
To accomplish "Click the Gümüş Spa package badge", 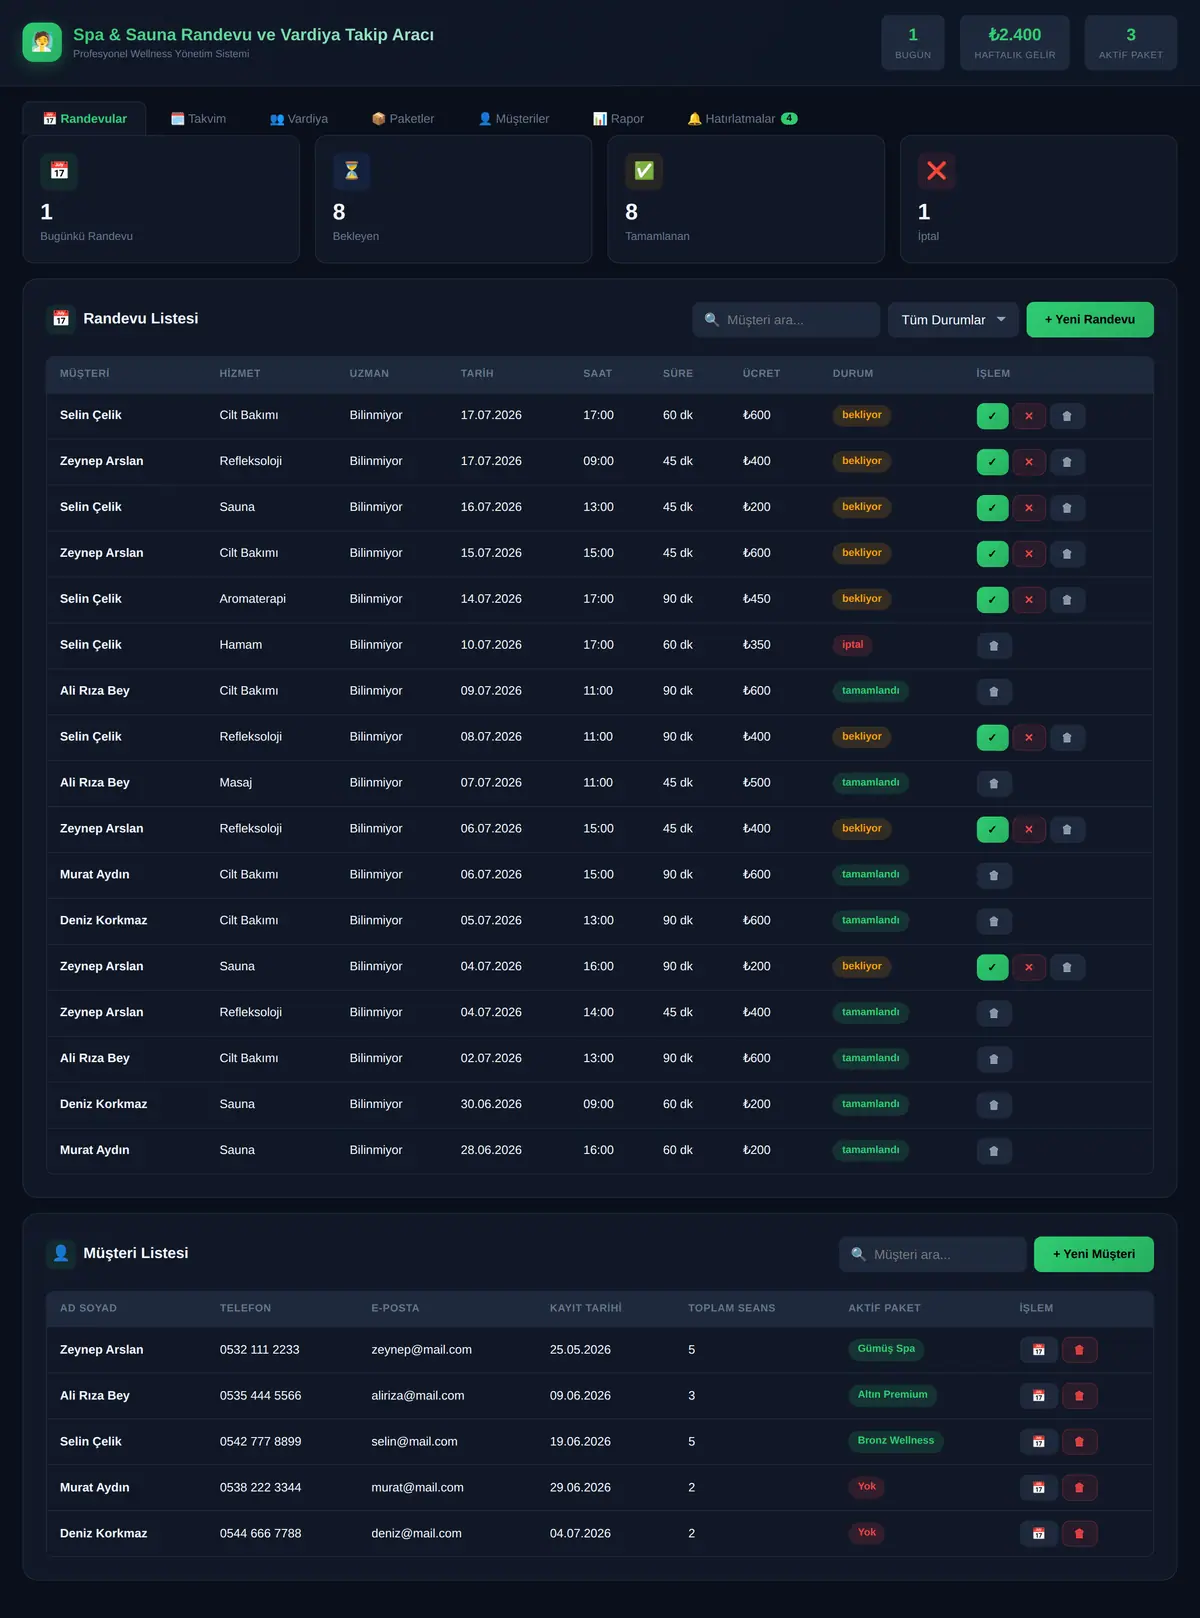I will tap(886, 1349).
